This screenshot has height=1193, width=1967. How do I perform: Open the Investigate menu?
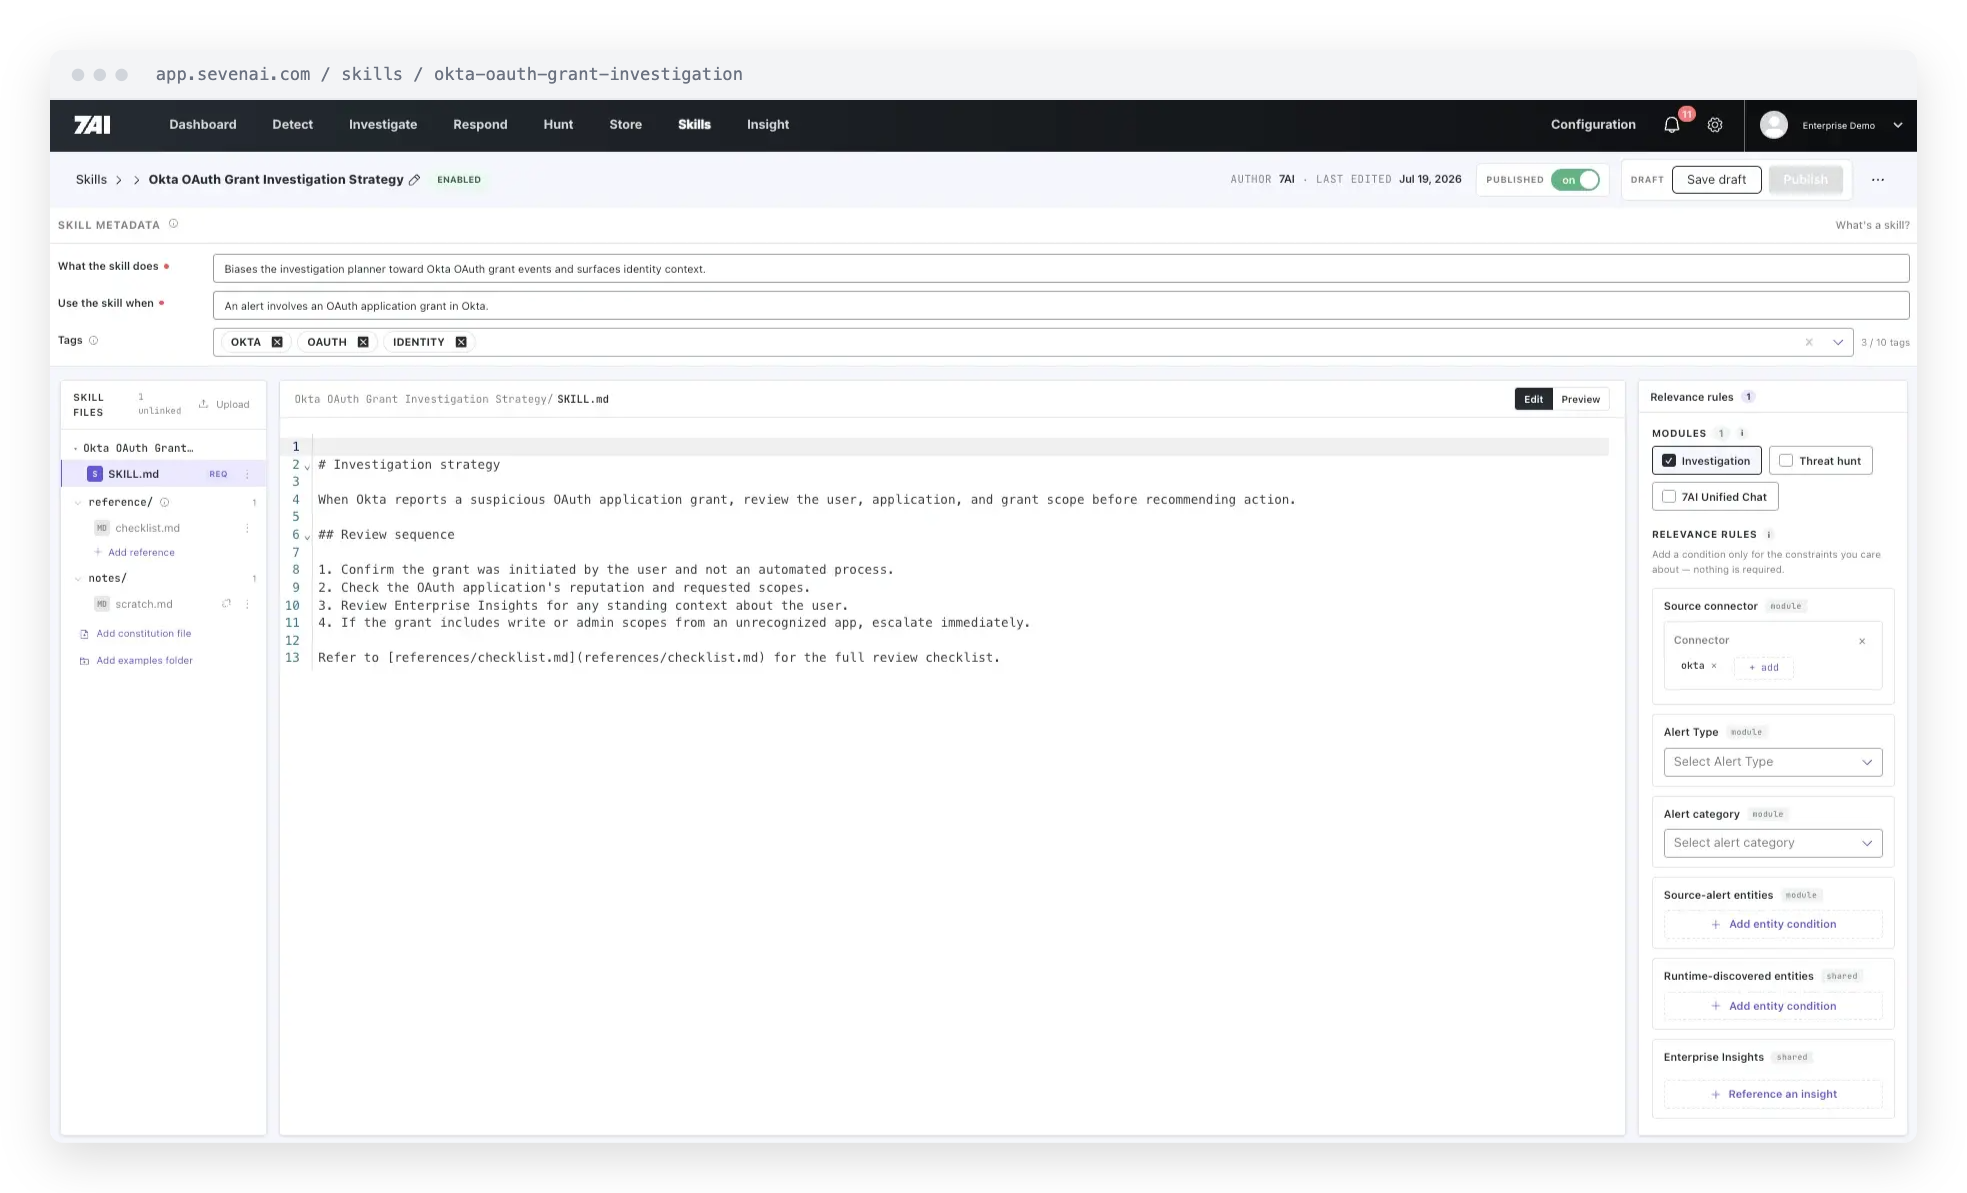[x=383, y=125]
